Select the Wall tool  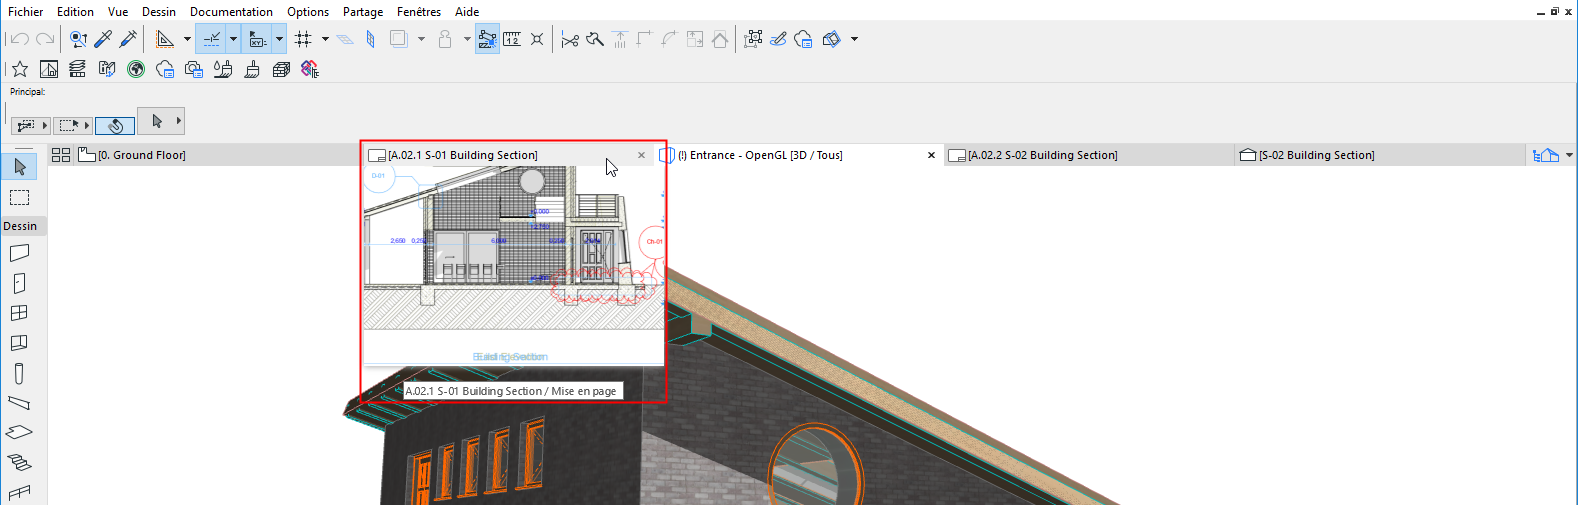coord(19,253)
